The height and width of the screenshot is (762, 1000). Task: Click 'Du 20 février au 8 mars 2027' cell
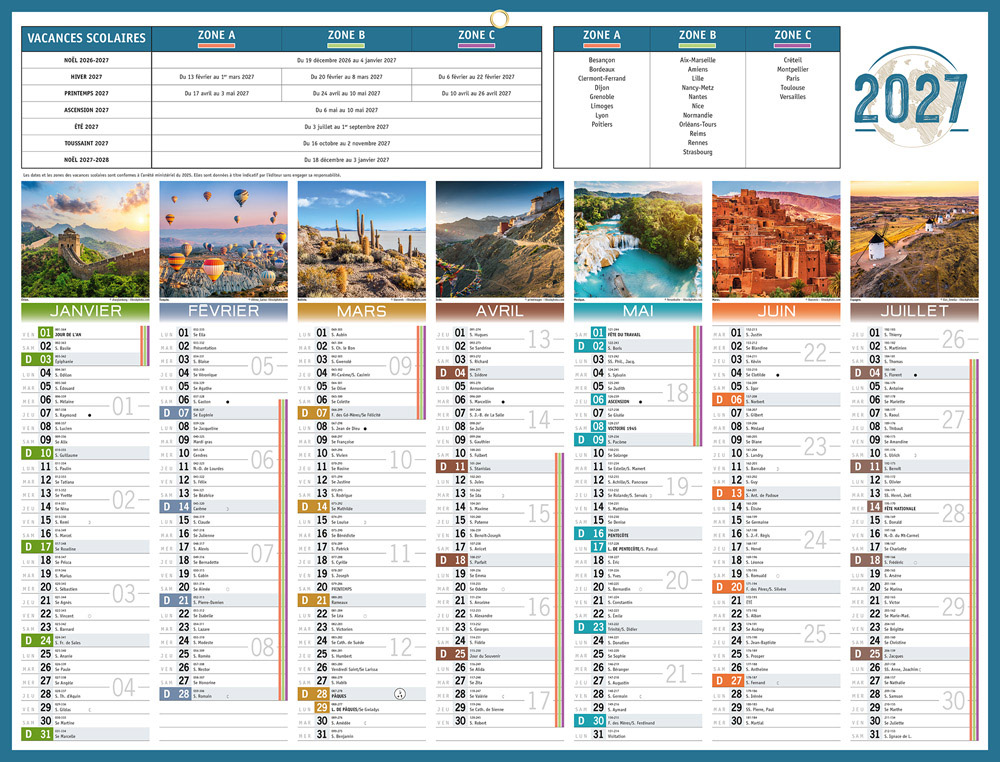346,77
